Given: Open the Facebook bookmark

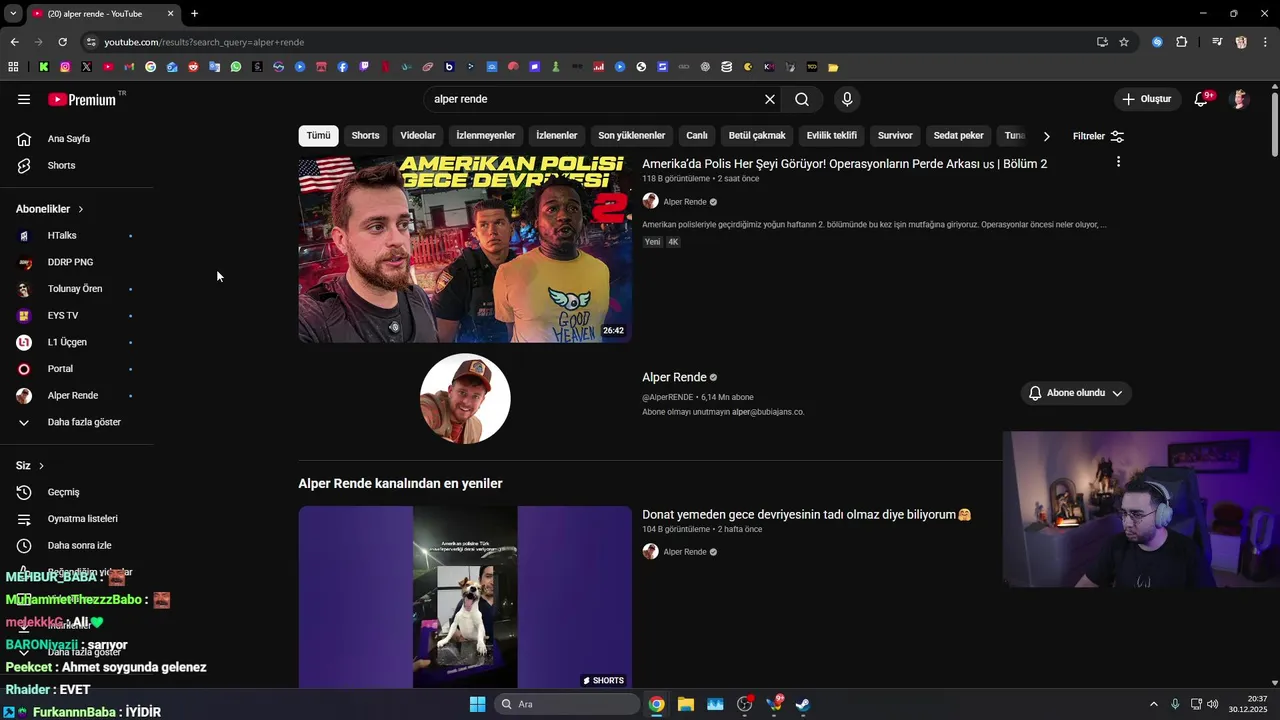Looking at the screenshot, I should pos(343,67).
